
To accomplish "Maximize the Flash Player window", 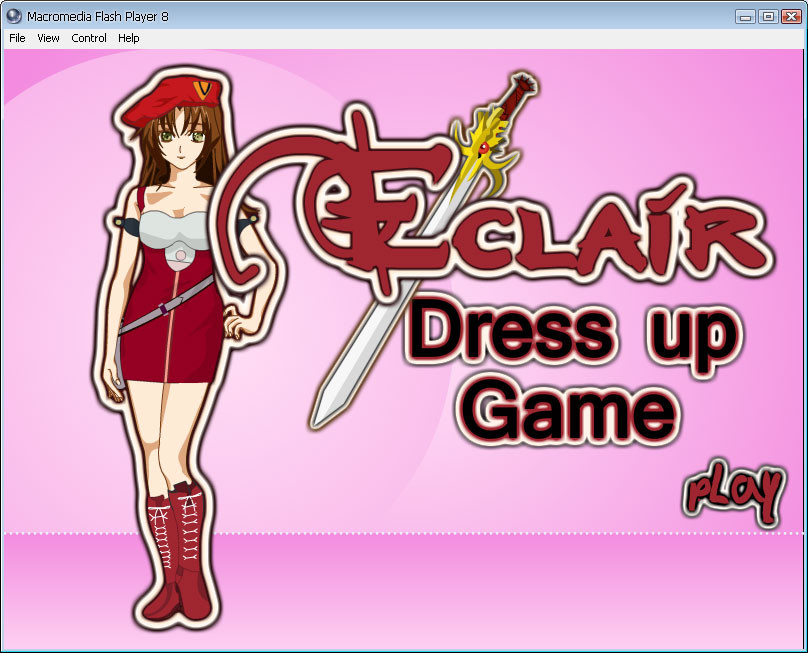I will (768, 16).
